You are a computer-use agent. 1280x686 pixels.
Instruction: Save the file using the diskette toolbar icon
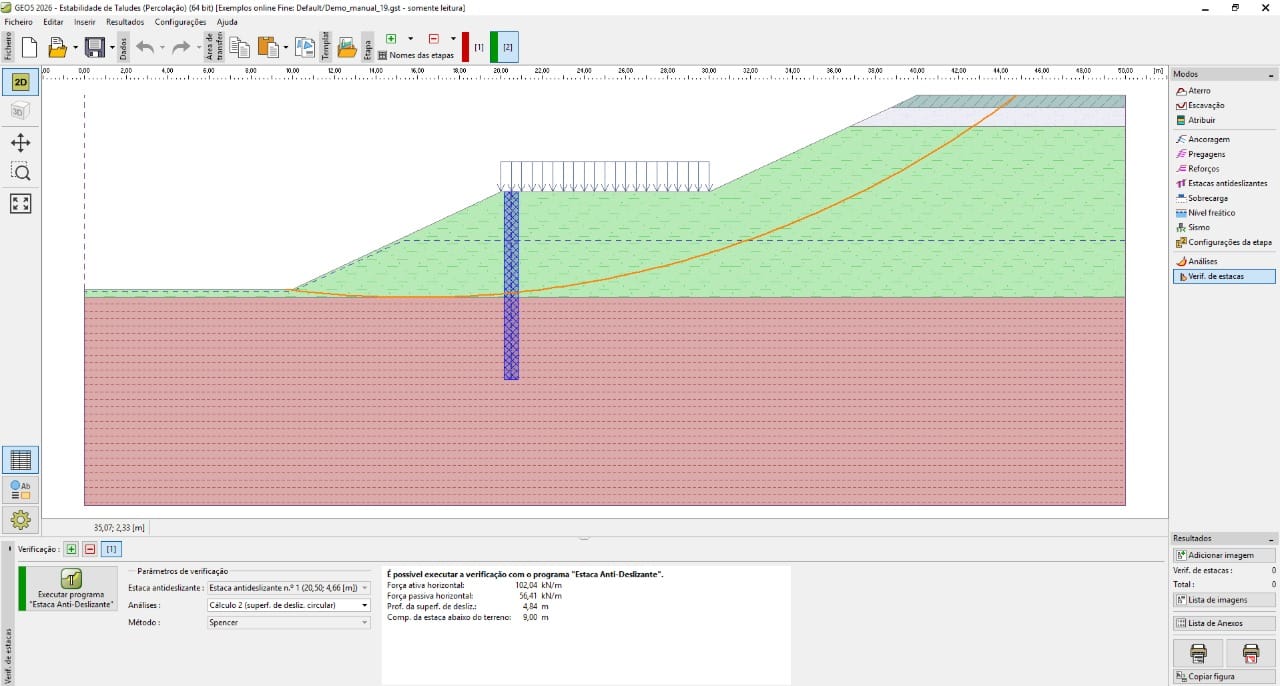point(91,46)
